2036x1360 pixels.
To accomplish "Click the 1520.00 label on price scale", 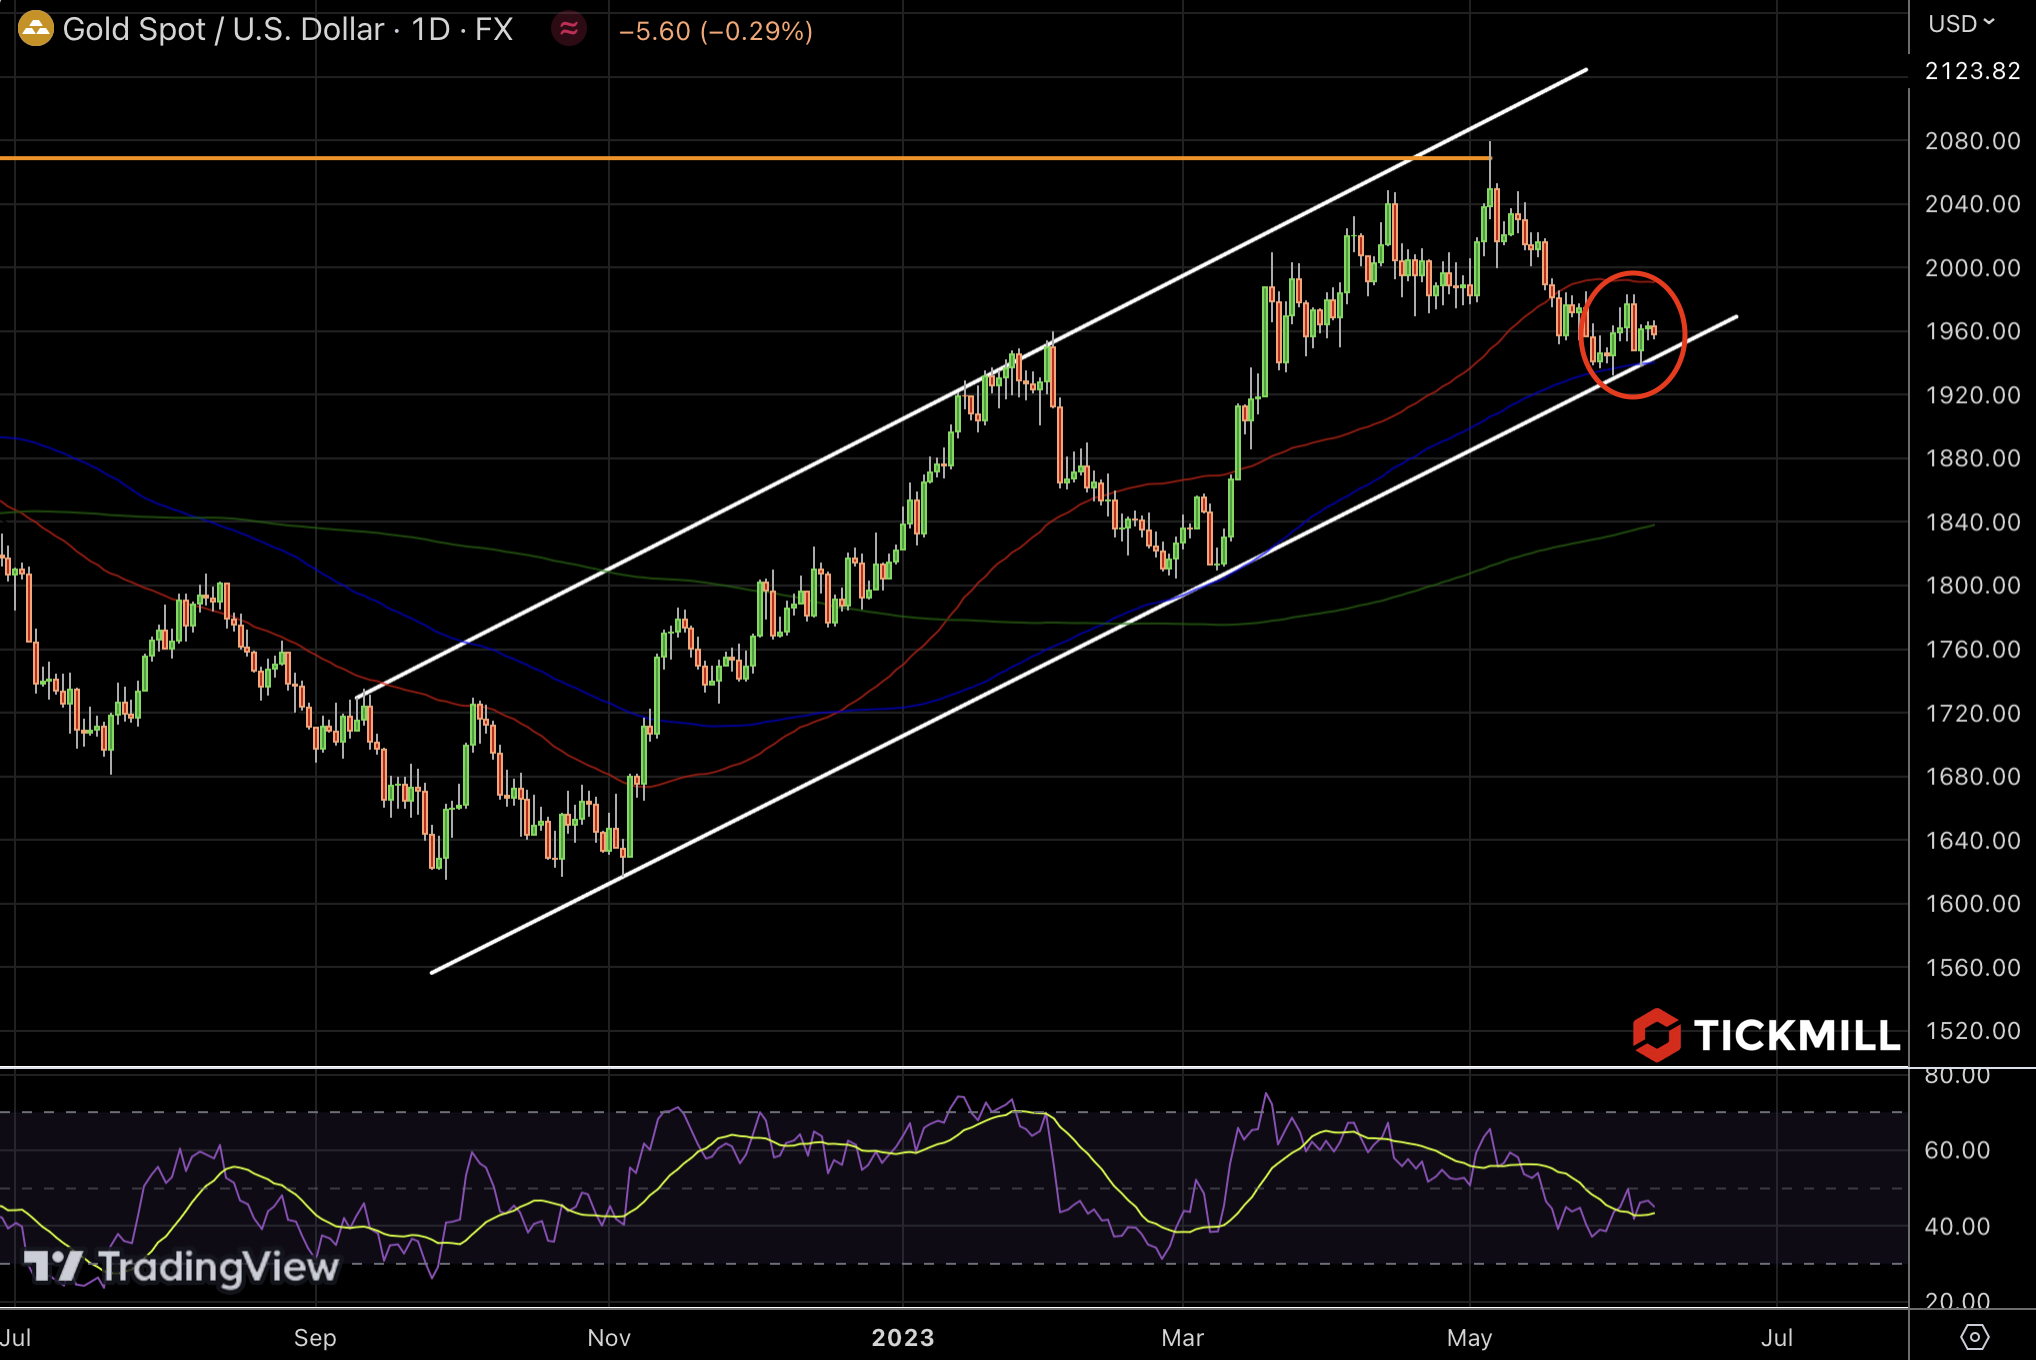I will coord(1972,1031).
